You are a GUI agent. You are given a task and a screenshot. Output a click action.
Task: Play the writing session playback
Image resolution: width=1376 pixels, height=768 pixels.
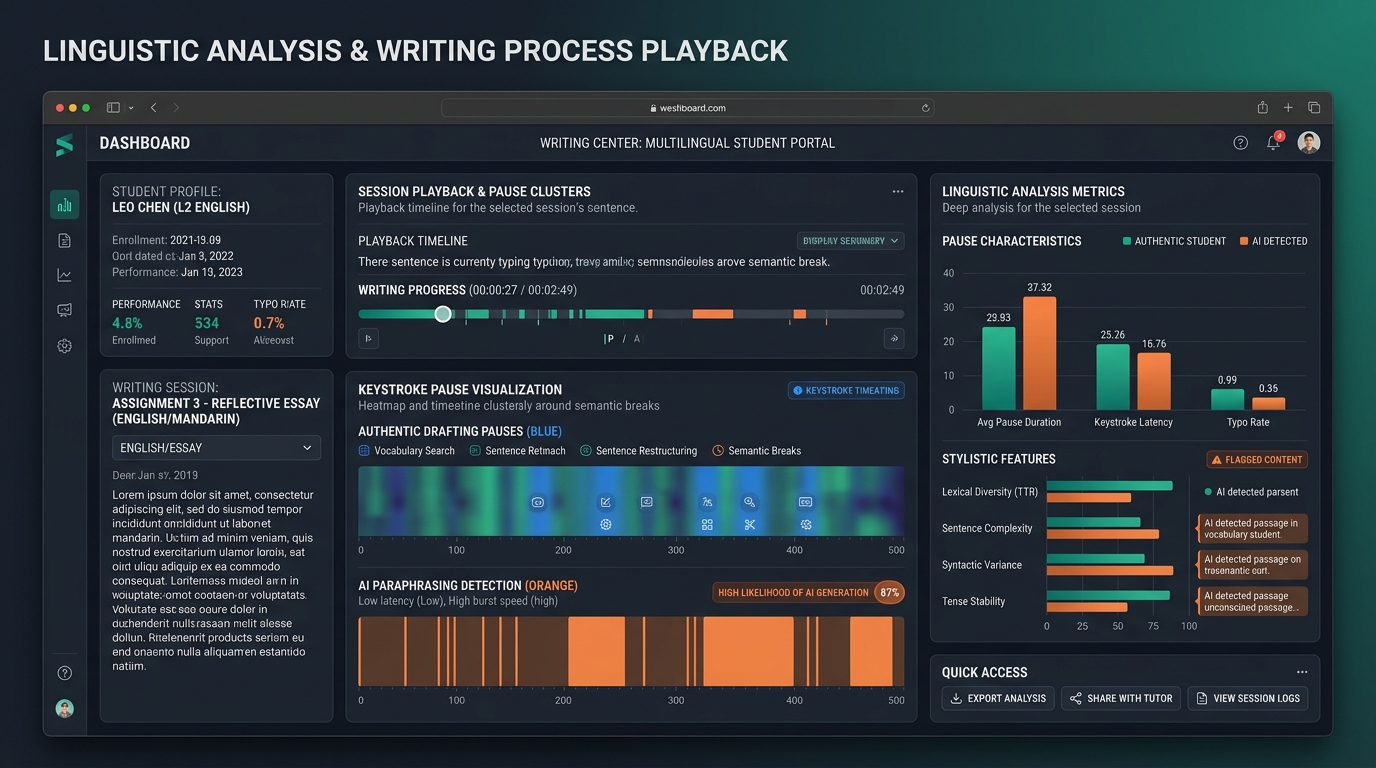pyautogui.click(x=368, y=339)
